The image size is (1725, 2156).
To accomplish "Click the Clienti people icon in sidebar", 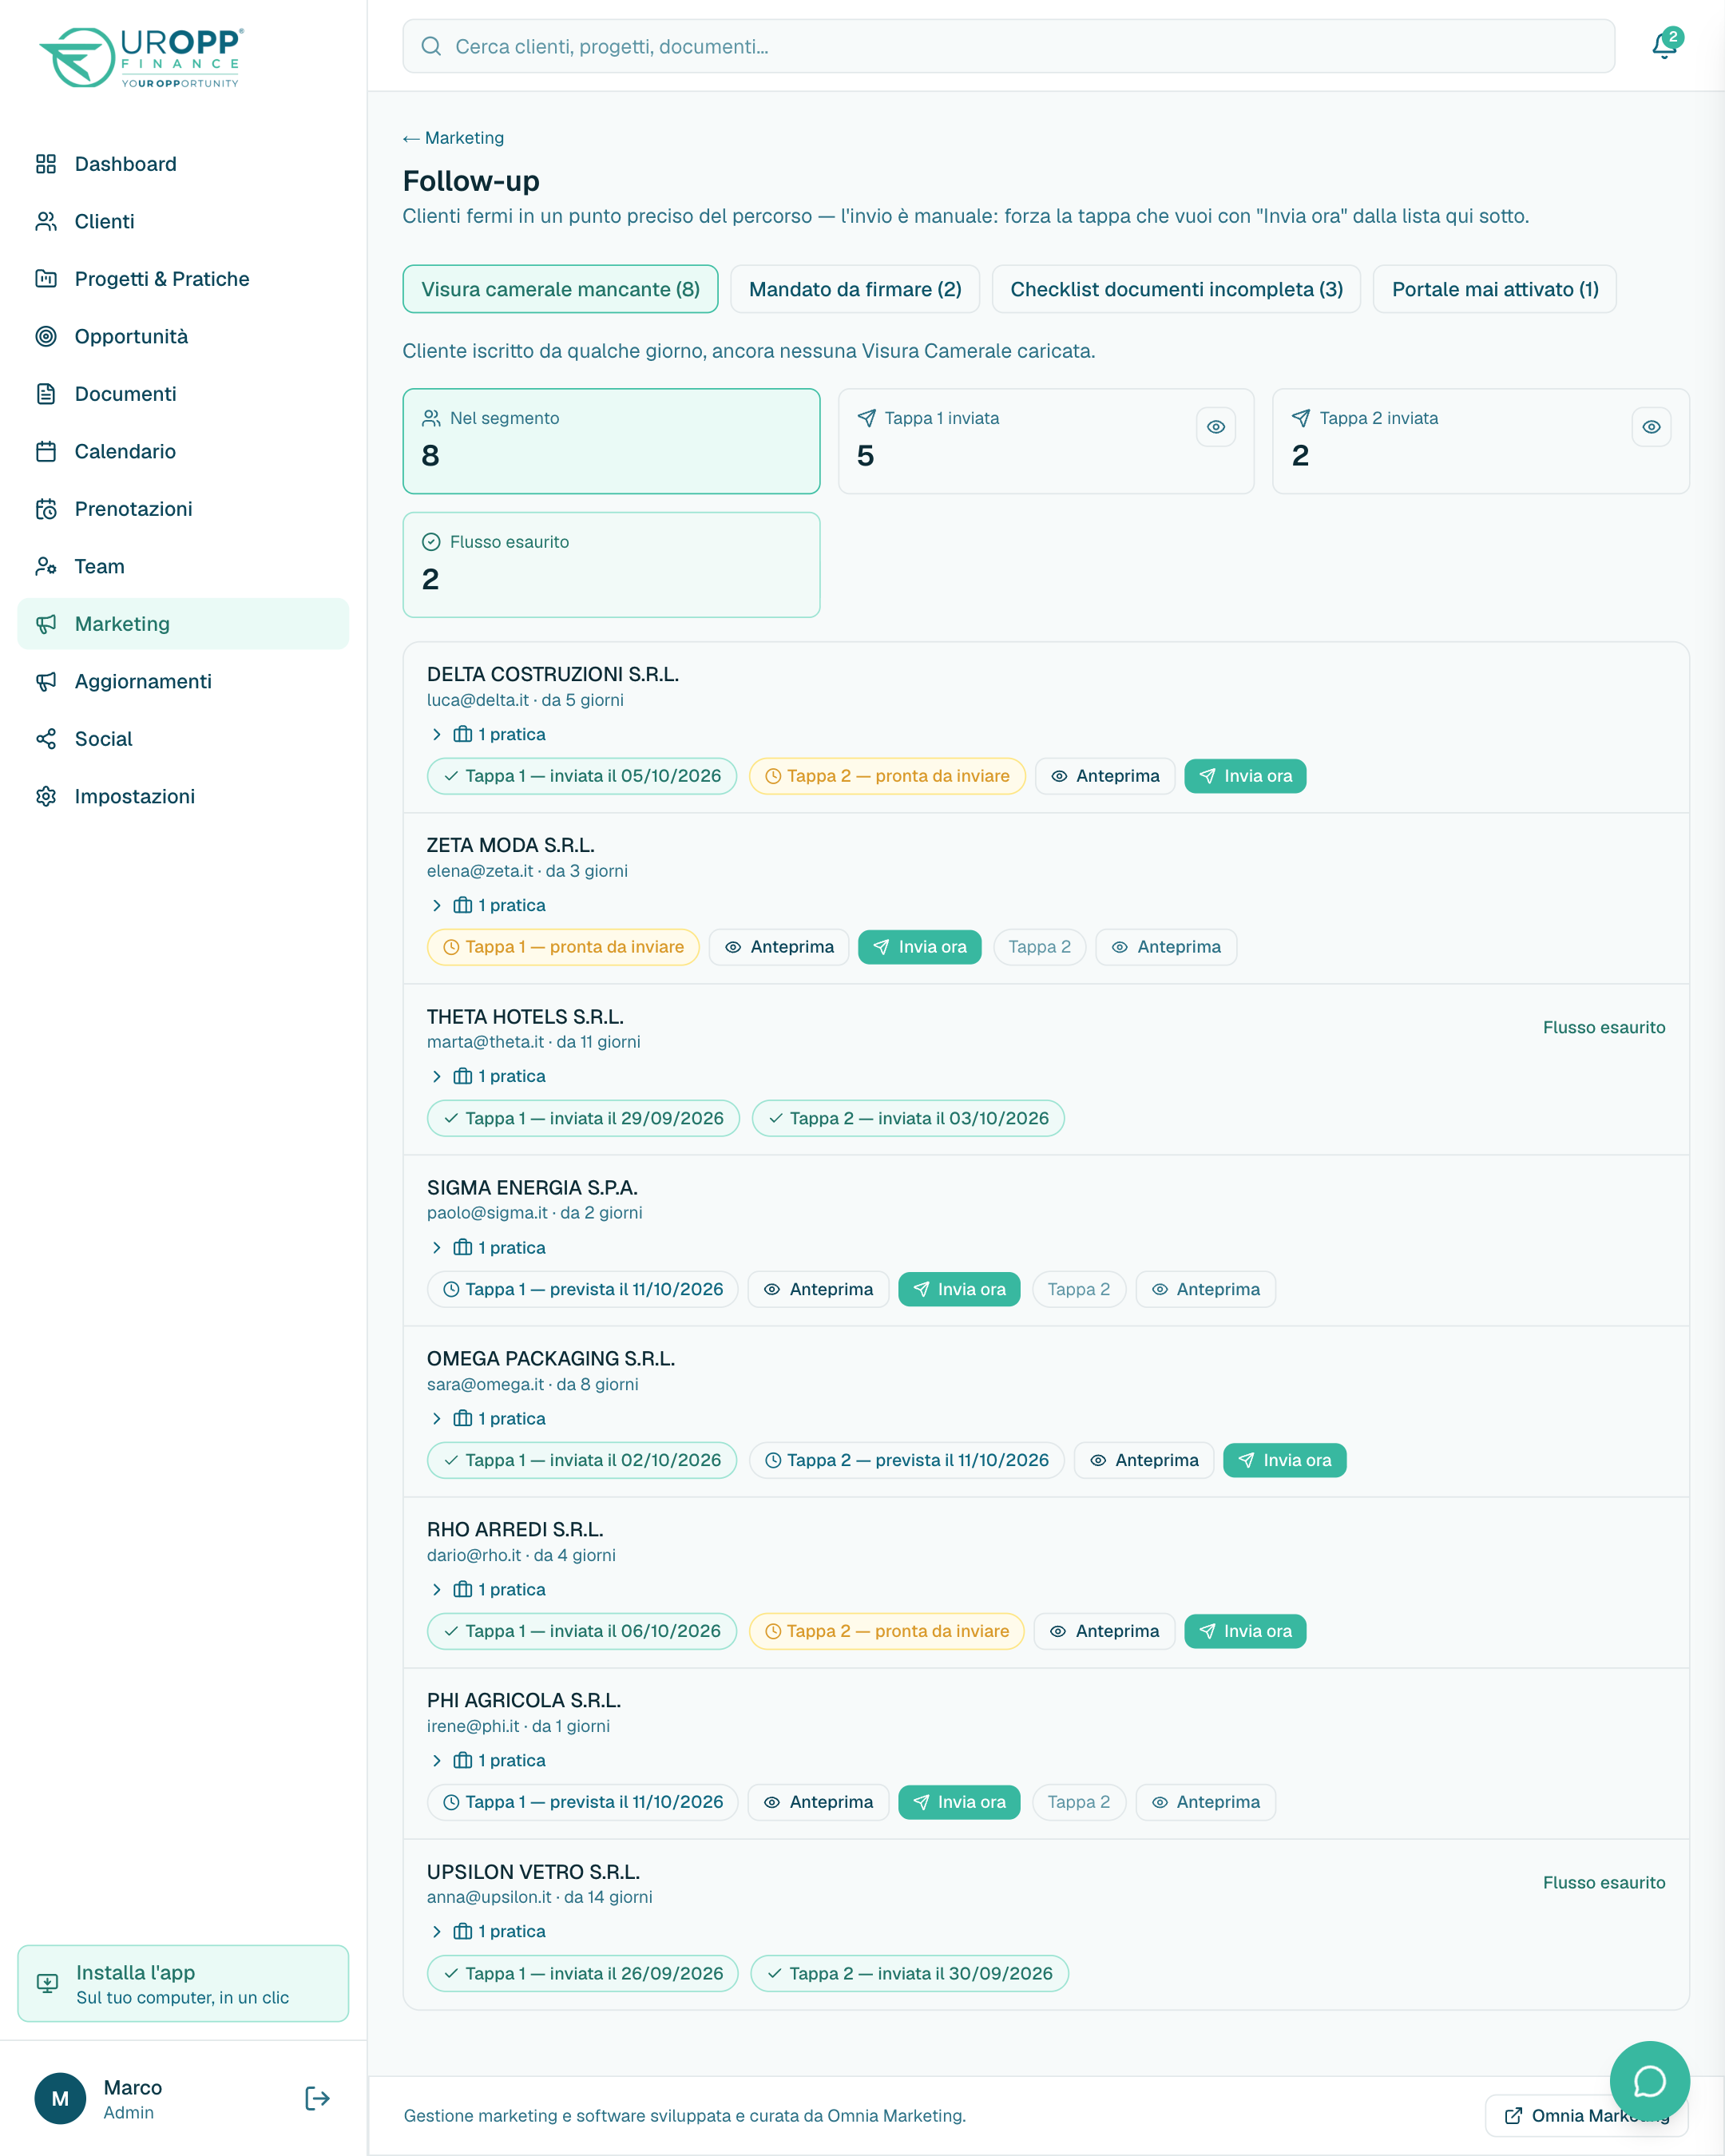I will [46, 221].
